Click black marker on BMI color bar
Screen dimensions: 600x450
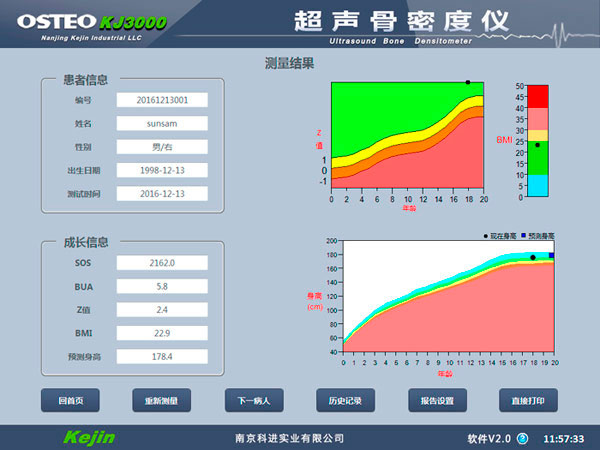click(538, 145)
